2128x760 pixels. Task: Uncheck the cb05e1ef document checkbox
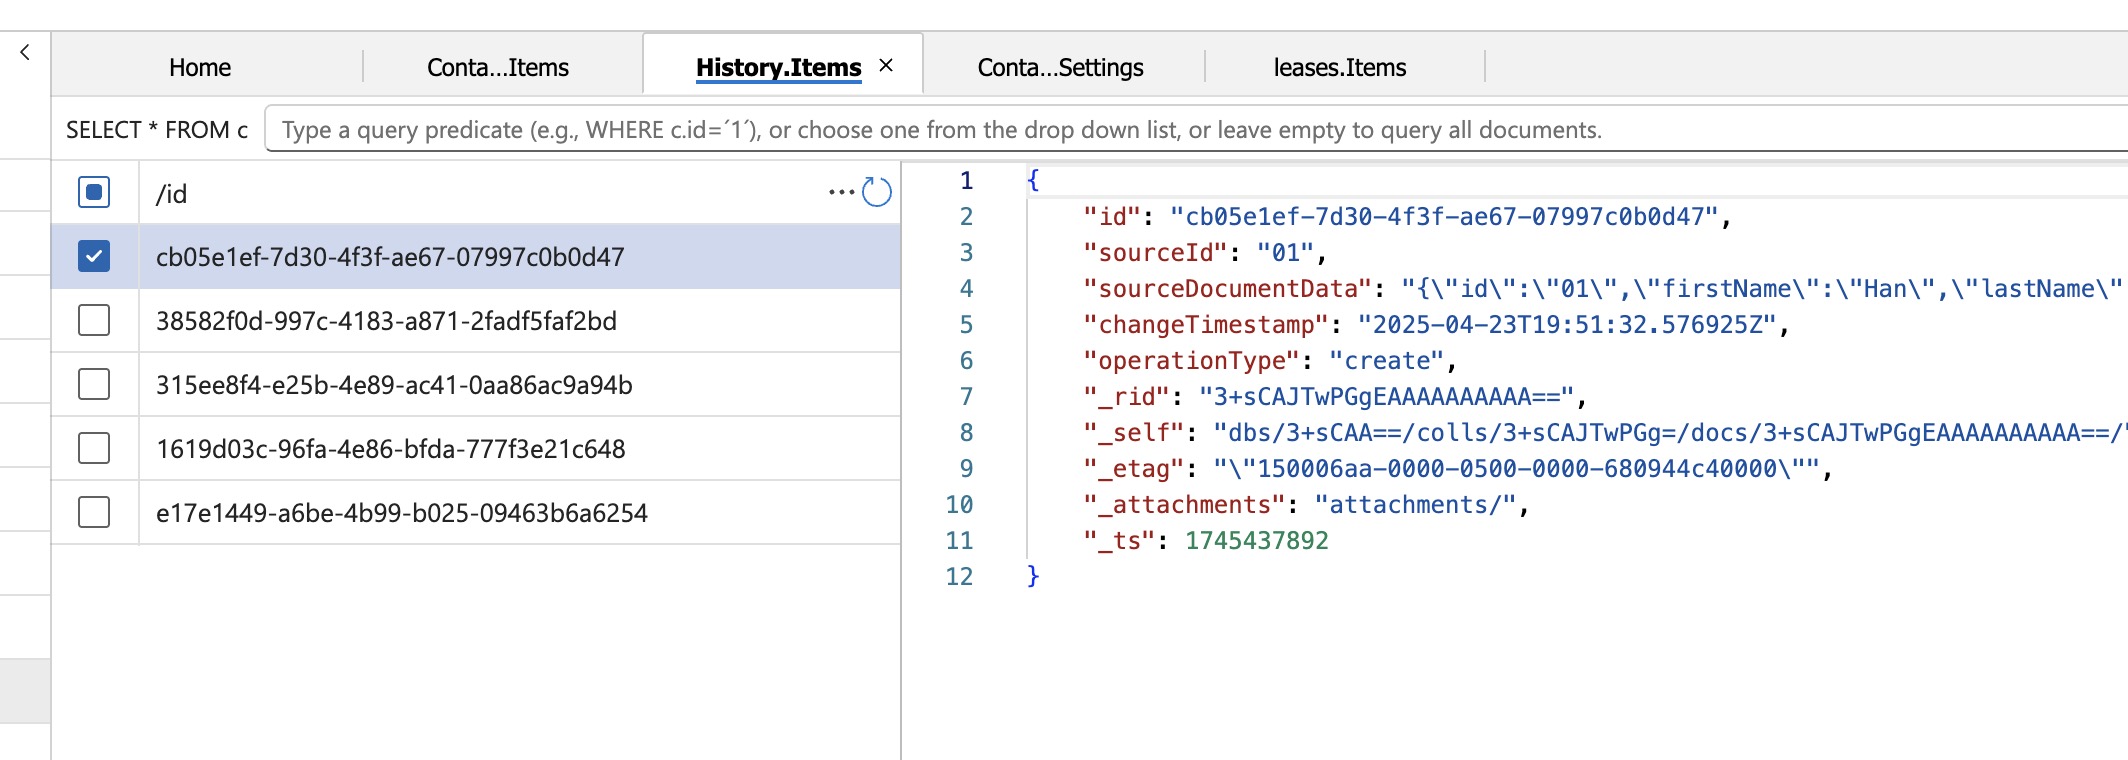pyautogui.click(x=94, y=256)
